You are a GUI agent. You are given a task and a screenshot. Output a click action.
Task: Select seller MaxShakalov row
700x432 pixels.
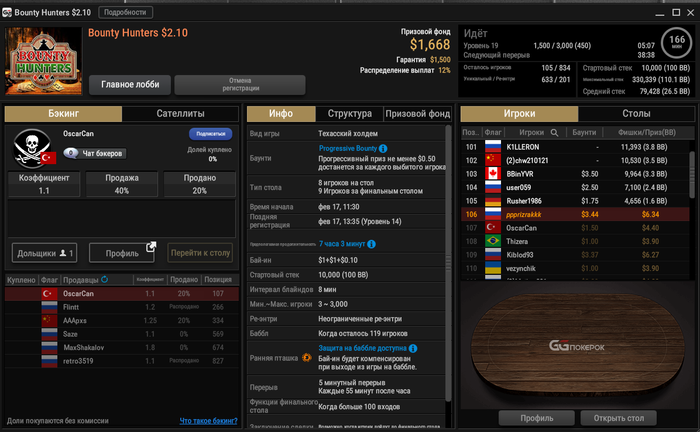point(122,347)
